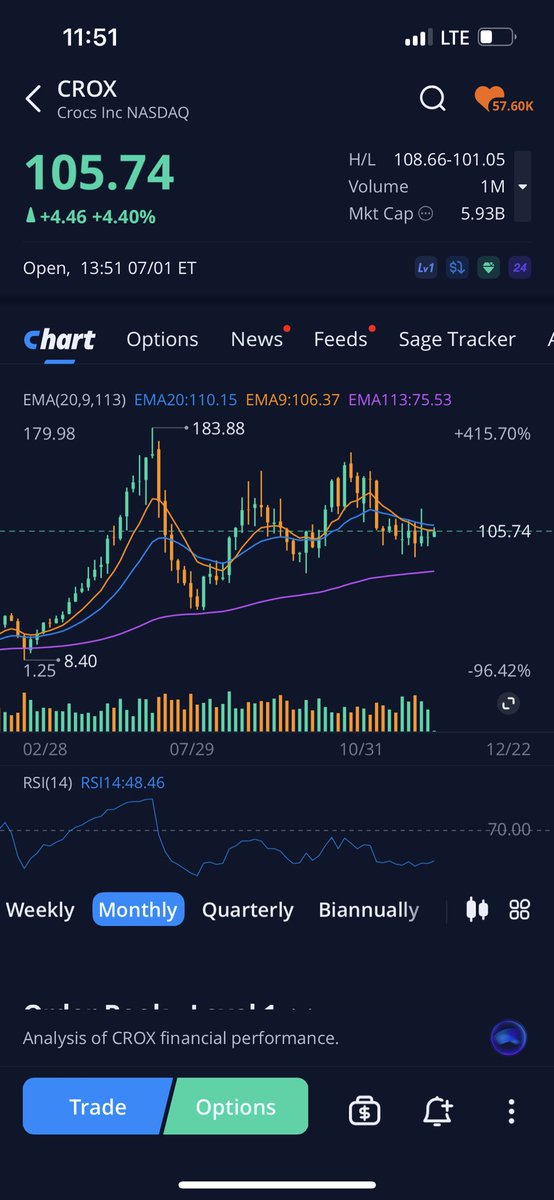Switch to the Chart tab
554x1200 pixels.
pos(59,339)
